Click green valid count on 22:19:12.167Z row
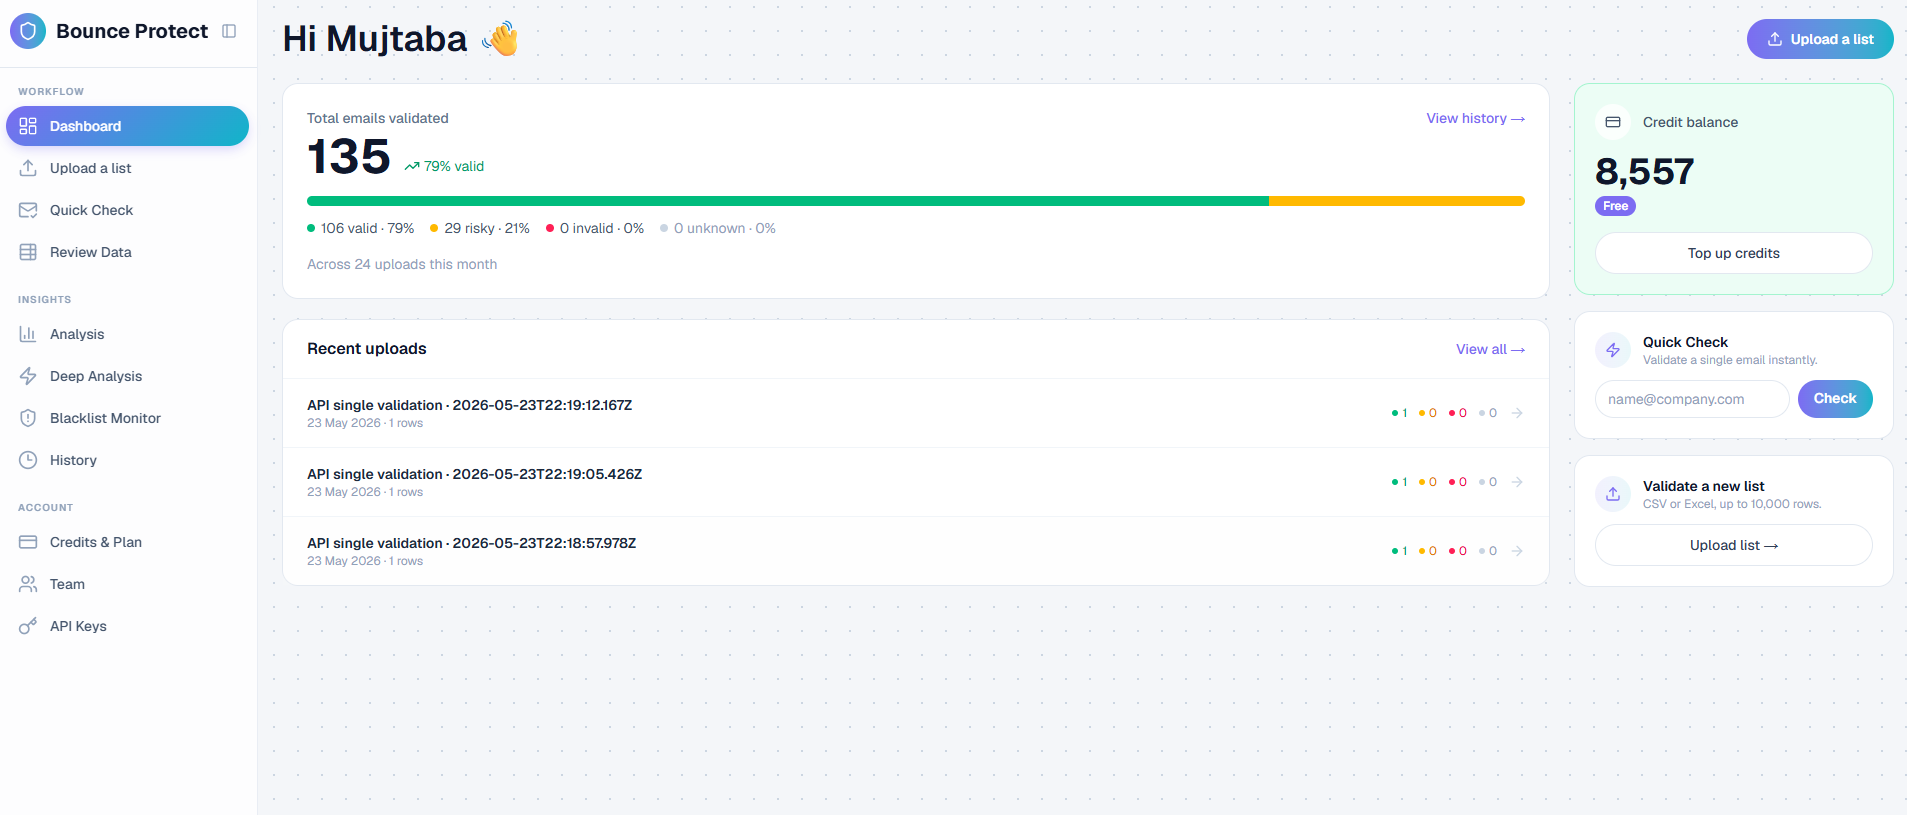The height and width of the screenshot is (815, 1907). coord(1400,413)
